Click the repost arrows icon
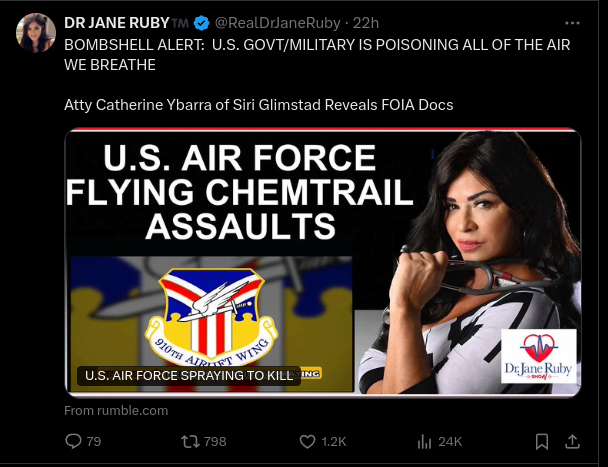The image size is (608, 467). 188,441
